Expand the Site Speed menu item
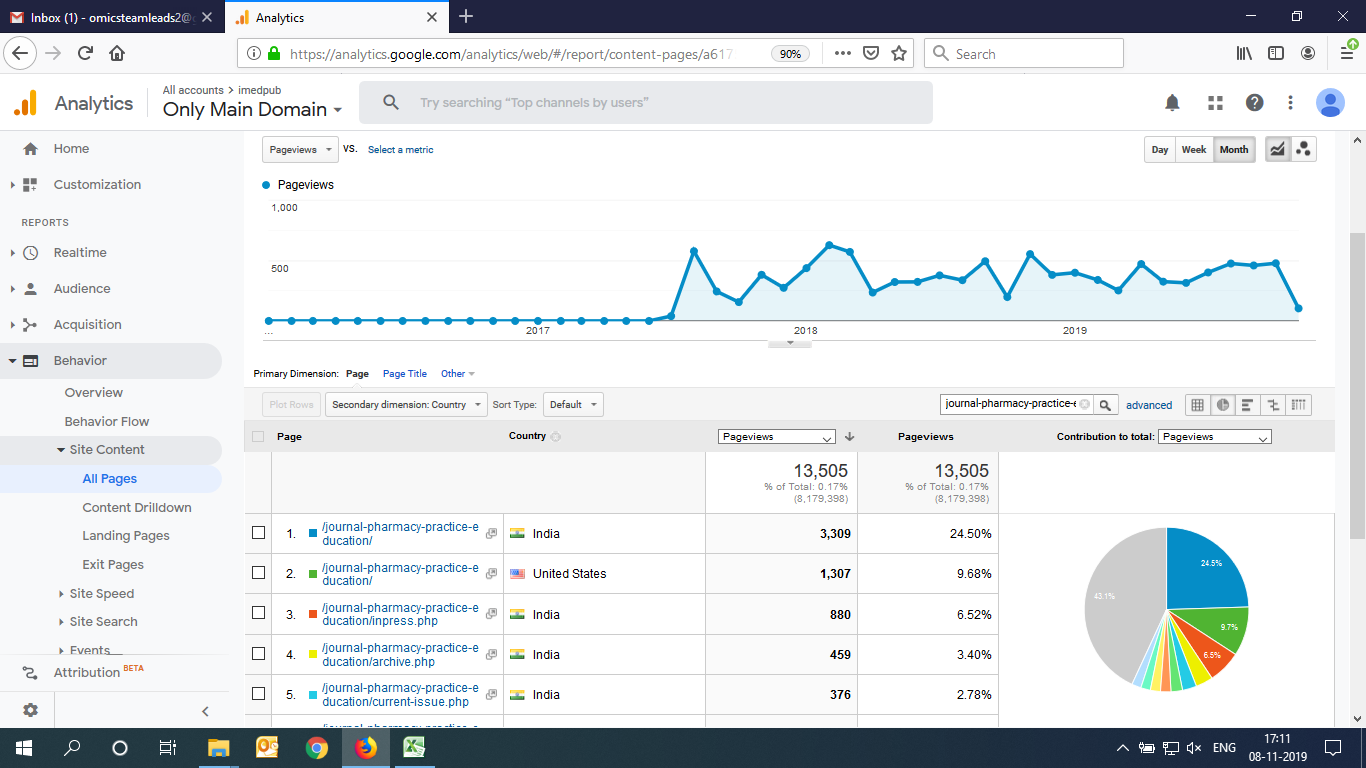This screenshot has height=768, width=1366. [x=101, y=593]
